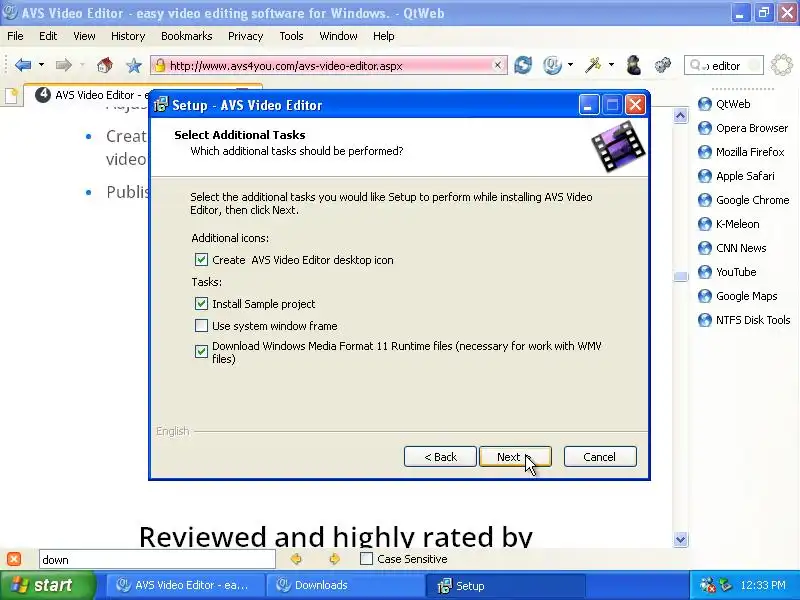This screenshot has height=600, width=800.
Task: Open the gears settings icon in toolbar
Action: coord(663,65)
